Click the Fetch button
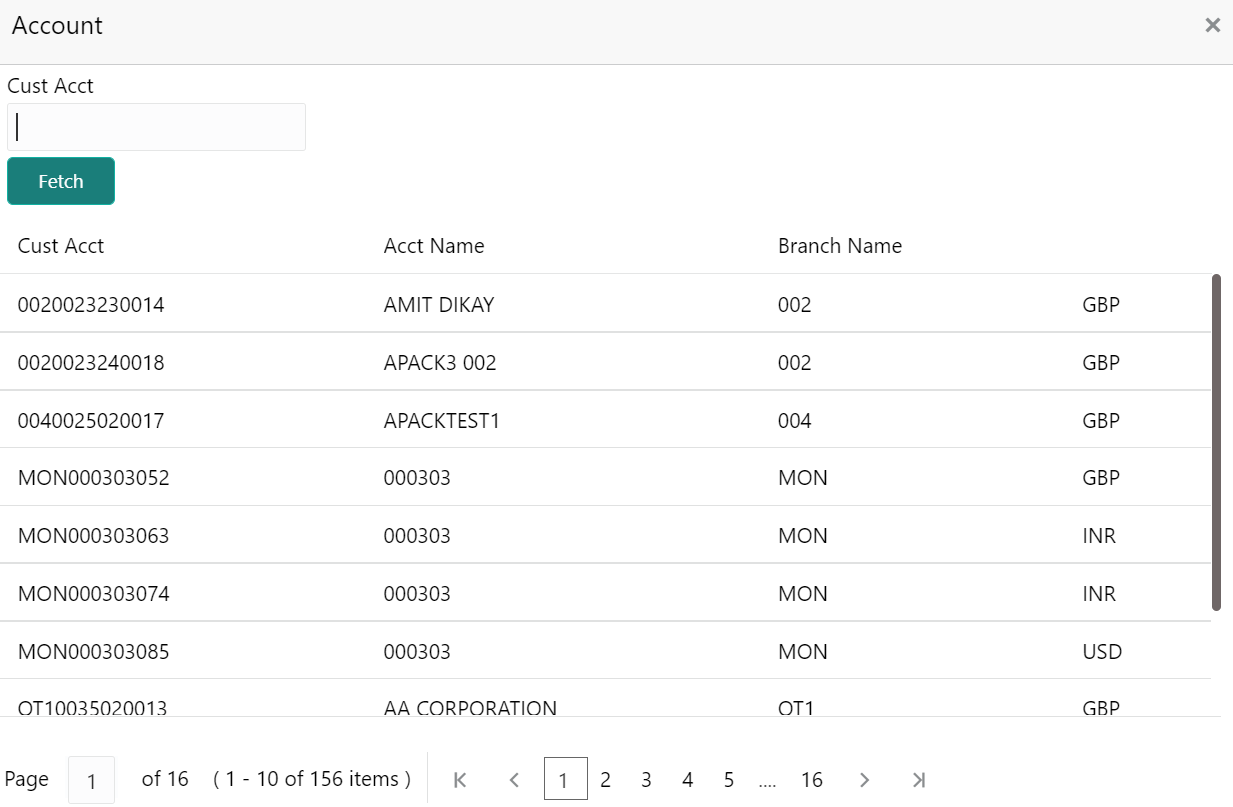The width and height of the screenshot is (1233, 807). 61,181
